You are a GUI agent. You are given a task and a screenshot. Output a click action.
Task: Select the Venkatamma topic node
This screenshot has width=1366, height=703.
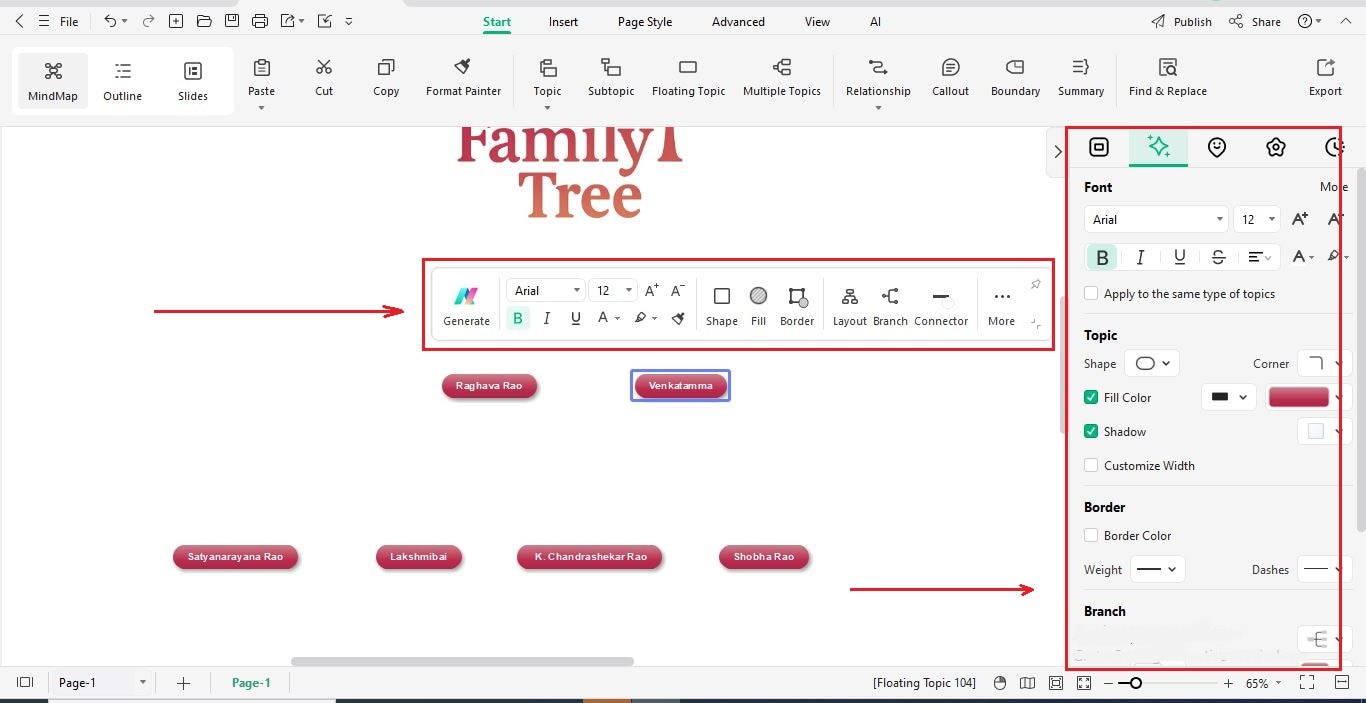(680, 385)
